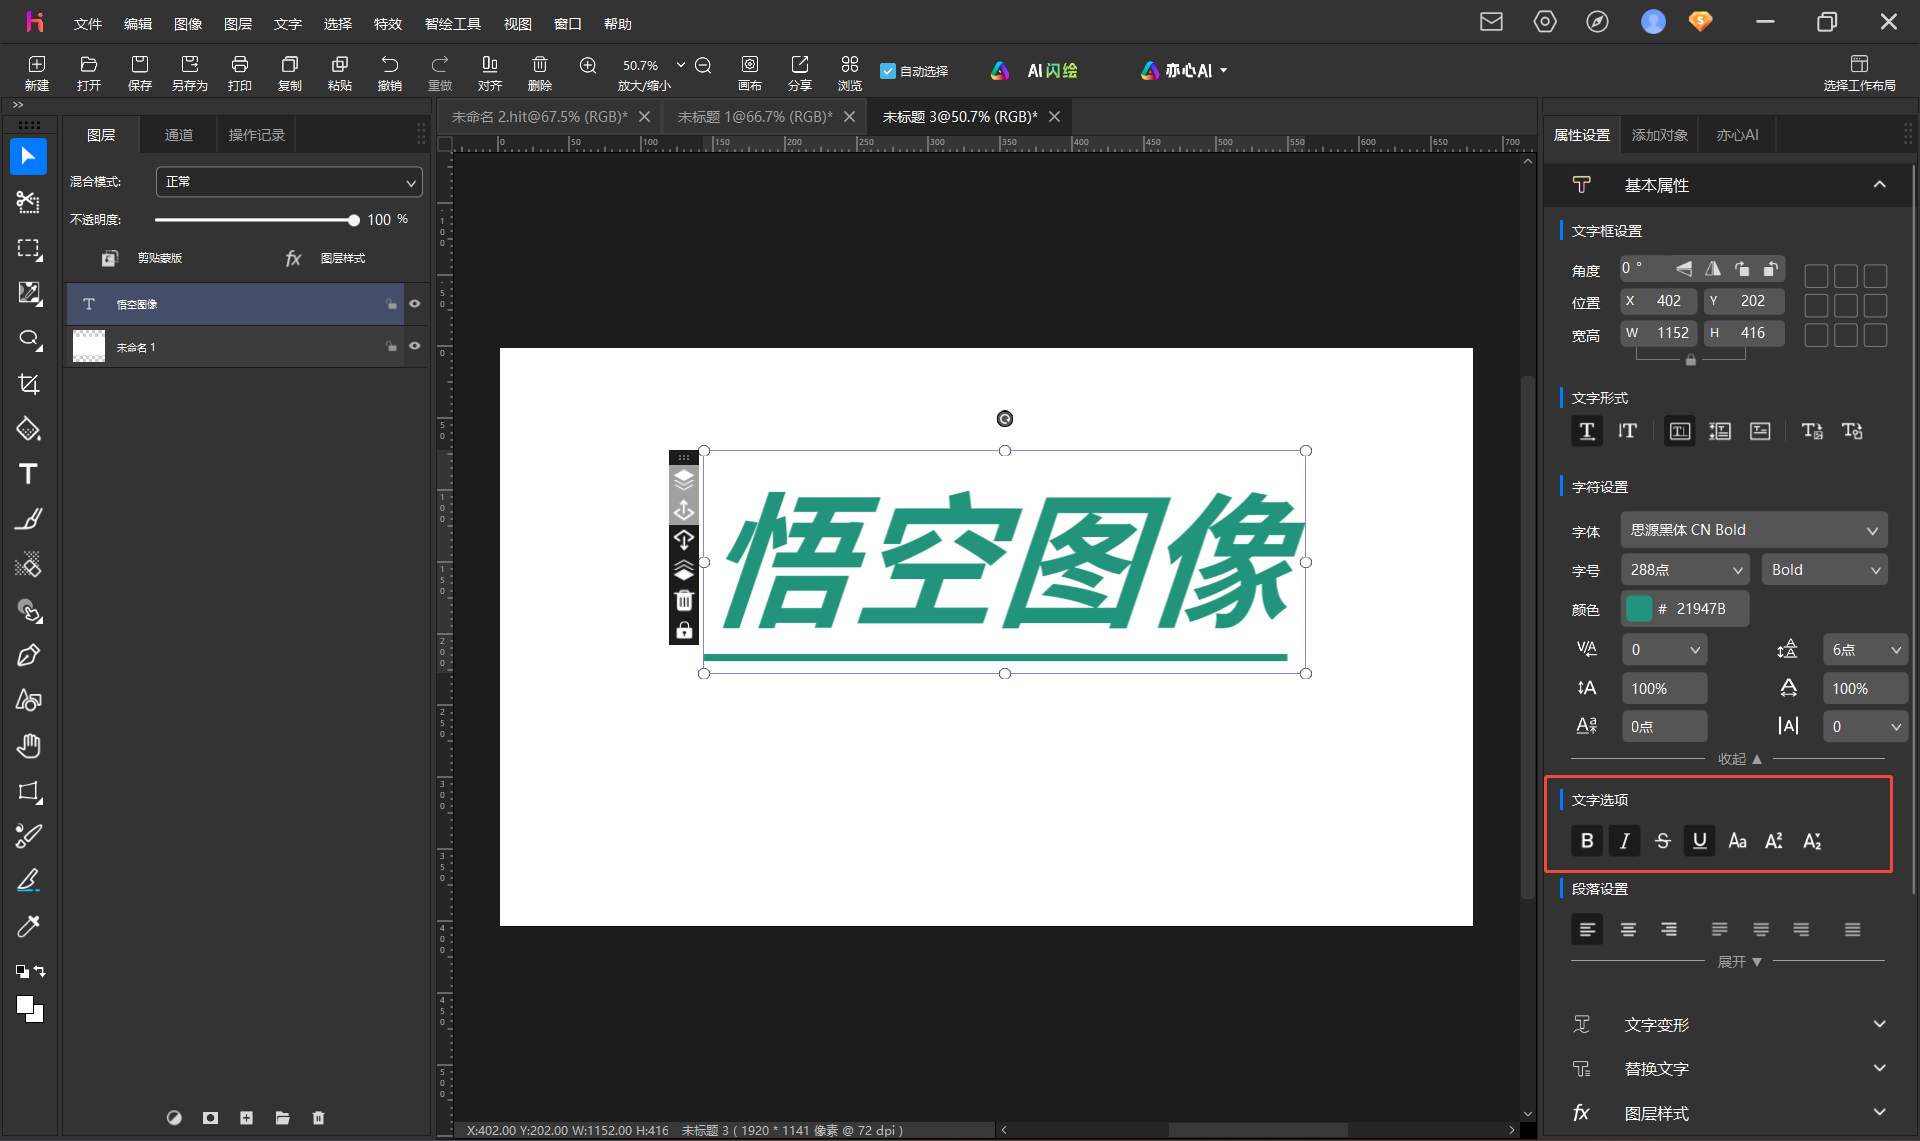Click the color hex 21947B field
Image resolution: width=1920 pixels, height=1141 pixels.
point(1700,608)
